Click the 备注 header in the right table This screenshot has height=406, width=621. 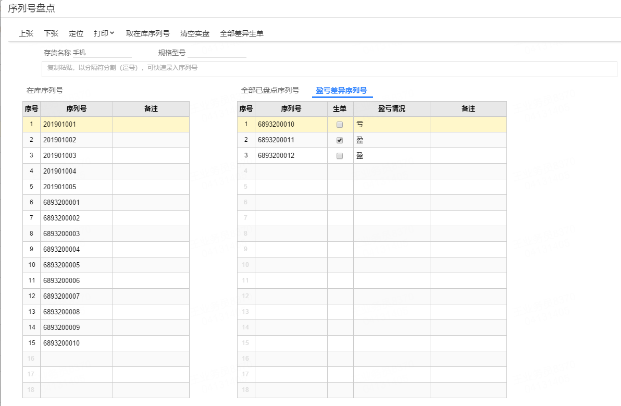[469, 109]
